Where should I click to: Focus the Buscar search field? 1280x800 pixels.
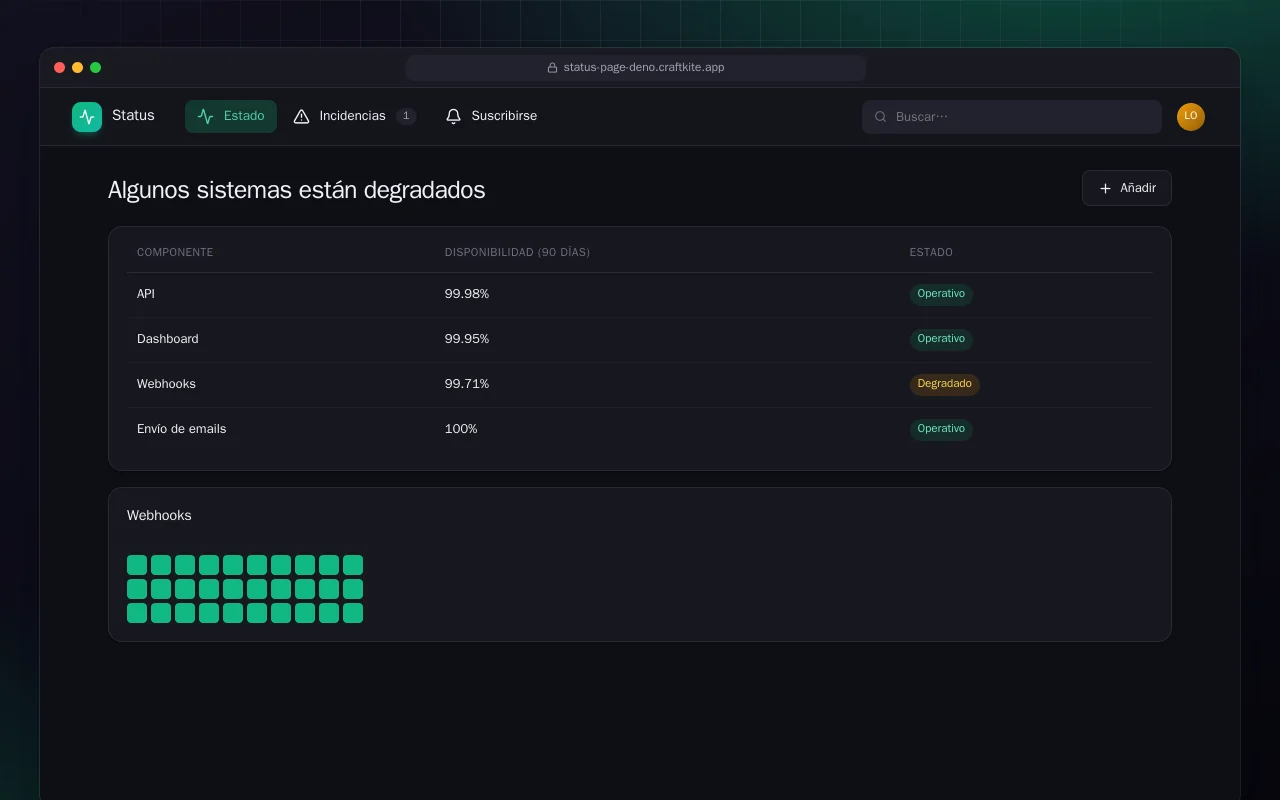(1012, 117)
